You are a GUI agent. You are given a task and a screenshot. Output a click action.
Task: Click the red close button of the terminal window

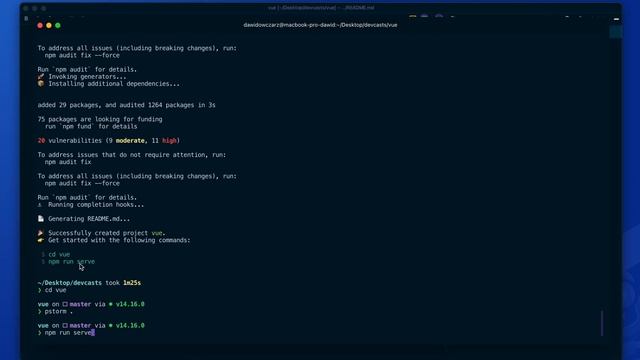click(x=40, y=25)
